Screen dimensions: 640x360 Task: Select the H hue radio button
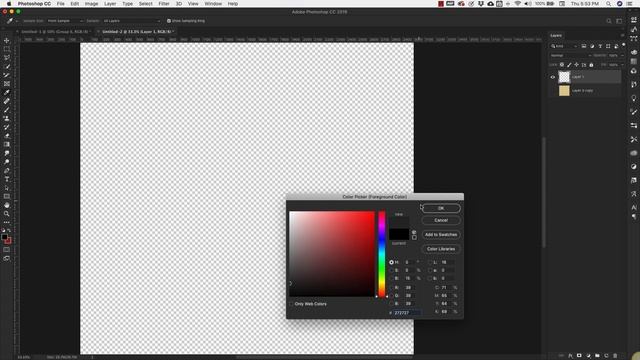[391, 262]
